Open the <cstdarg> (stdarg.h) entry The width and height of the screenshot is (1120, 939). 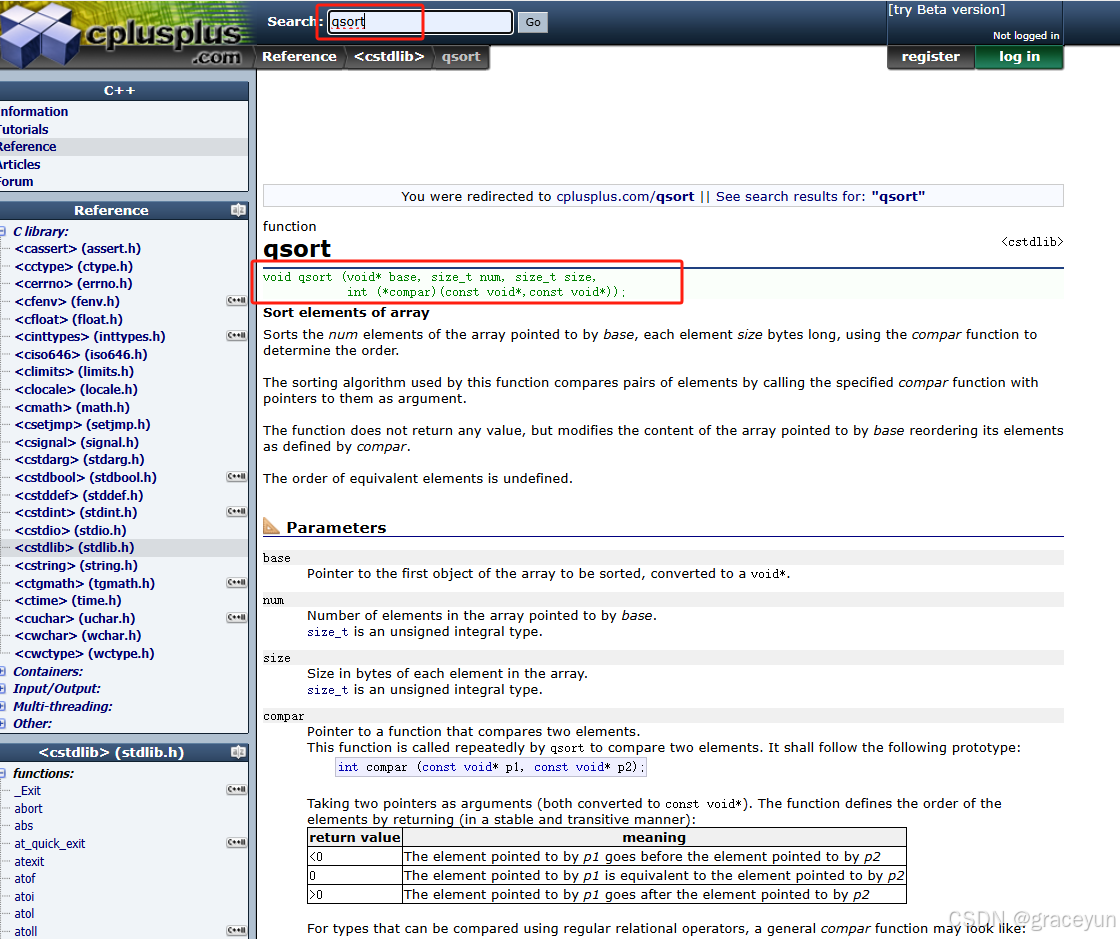coord(79,459)
